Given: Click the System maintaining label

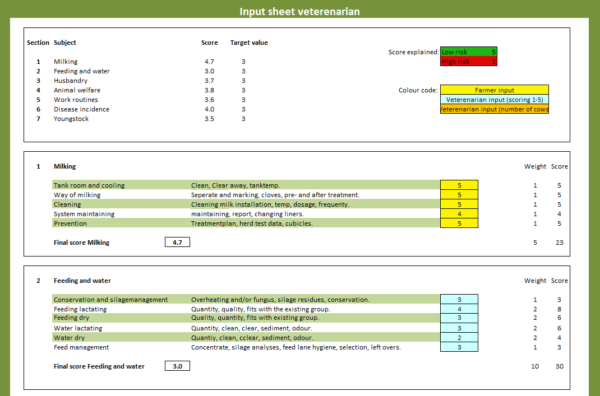Looking at the screenshot, I should [84, 214].
